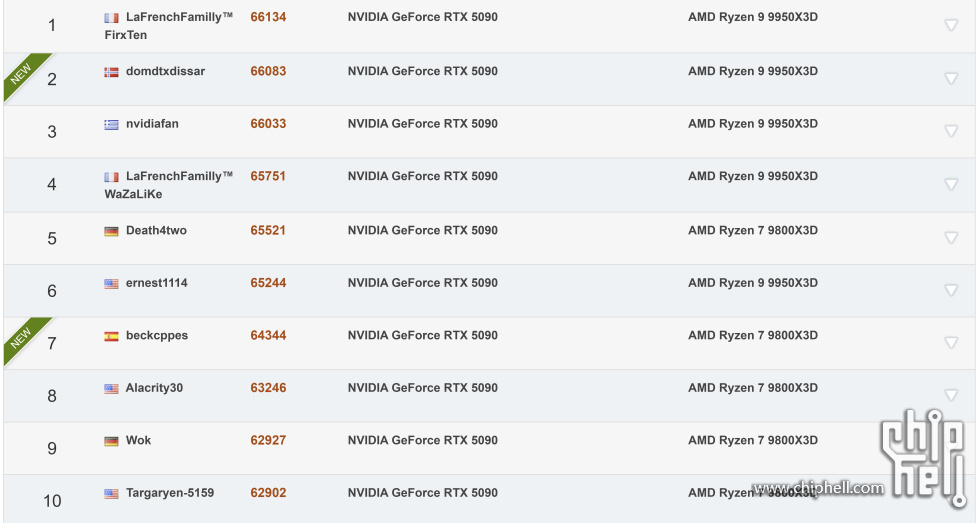Open the score 65244 result
This screenshot has height=523, width=980.
tap(268, 283)
